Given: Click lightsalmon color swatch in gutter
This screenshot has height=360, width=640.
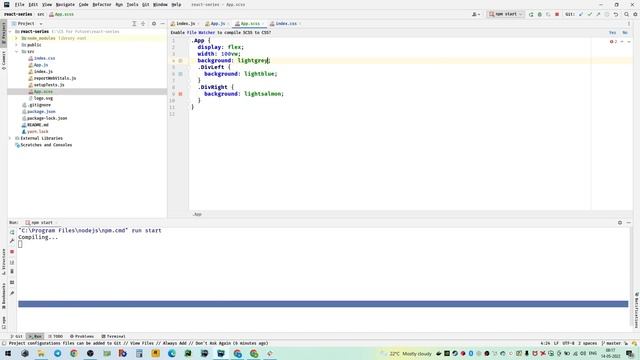Looking at the screenshot, I should pyautogui.click(x=180, y=94).
